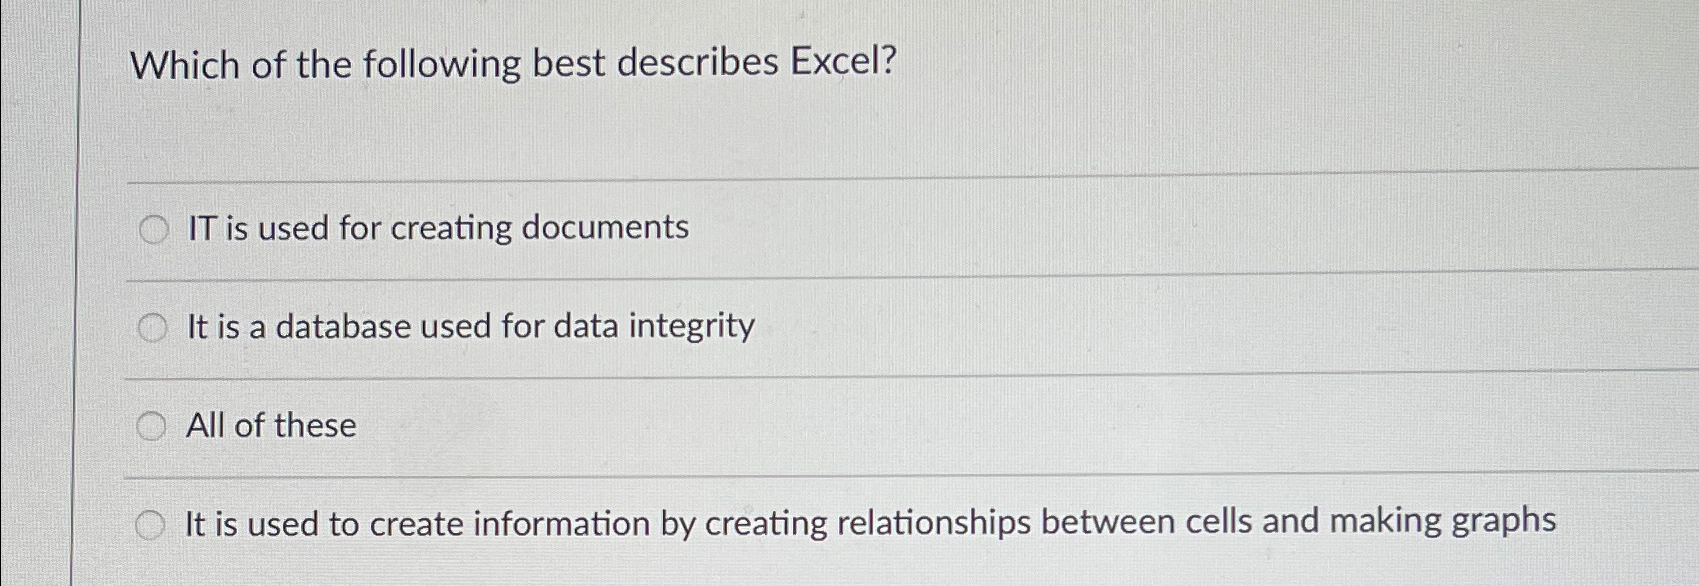This screenshot has width=1699, height=586.
Task: Click the answer text 'All of these'
Action: click(268, 425)
